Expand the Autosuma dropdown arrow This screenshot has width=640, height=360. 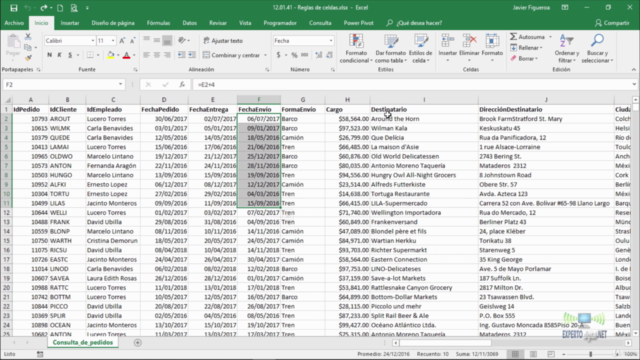click(550, 37)
